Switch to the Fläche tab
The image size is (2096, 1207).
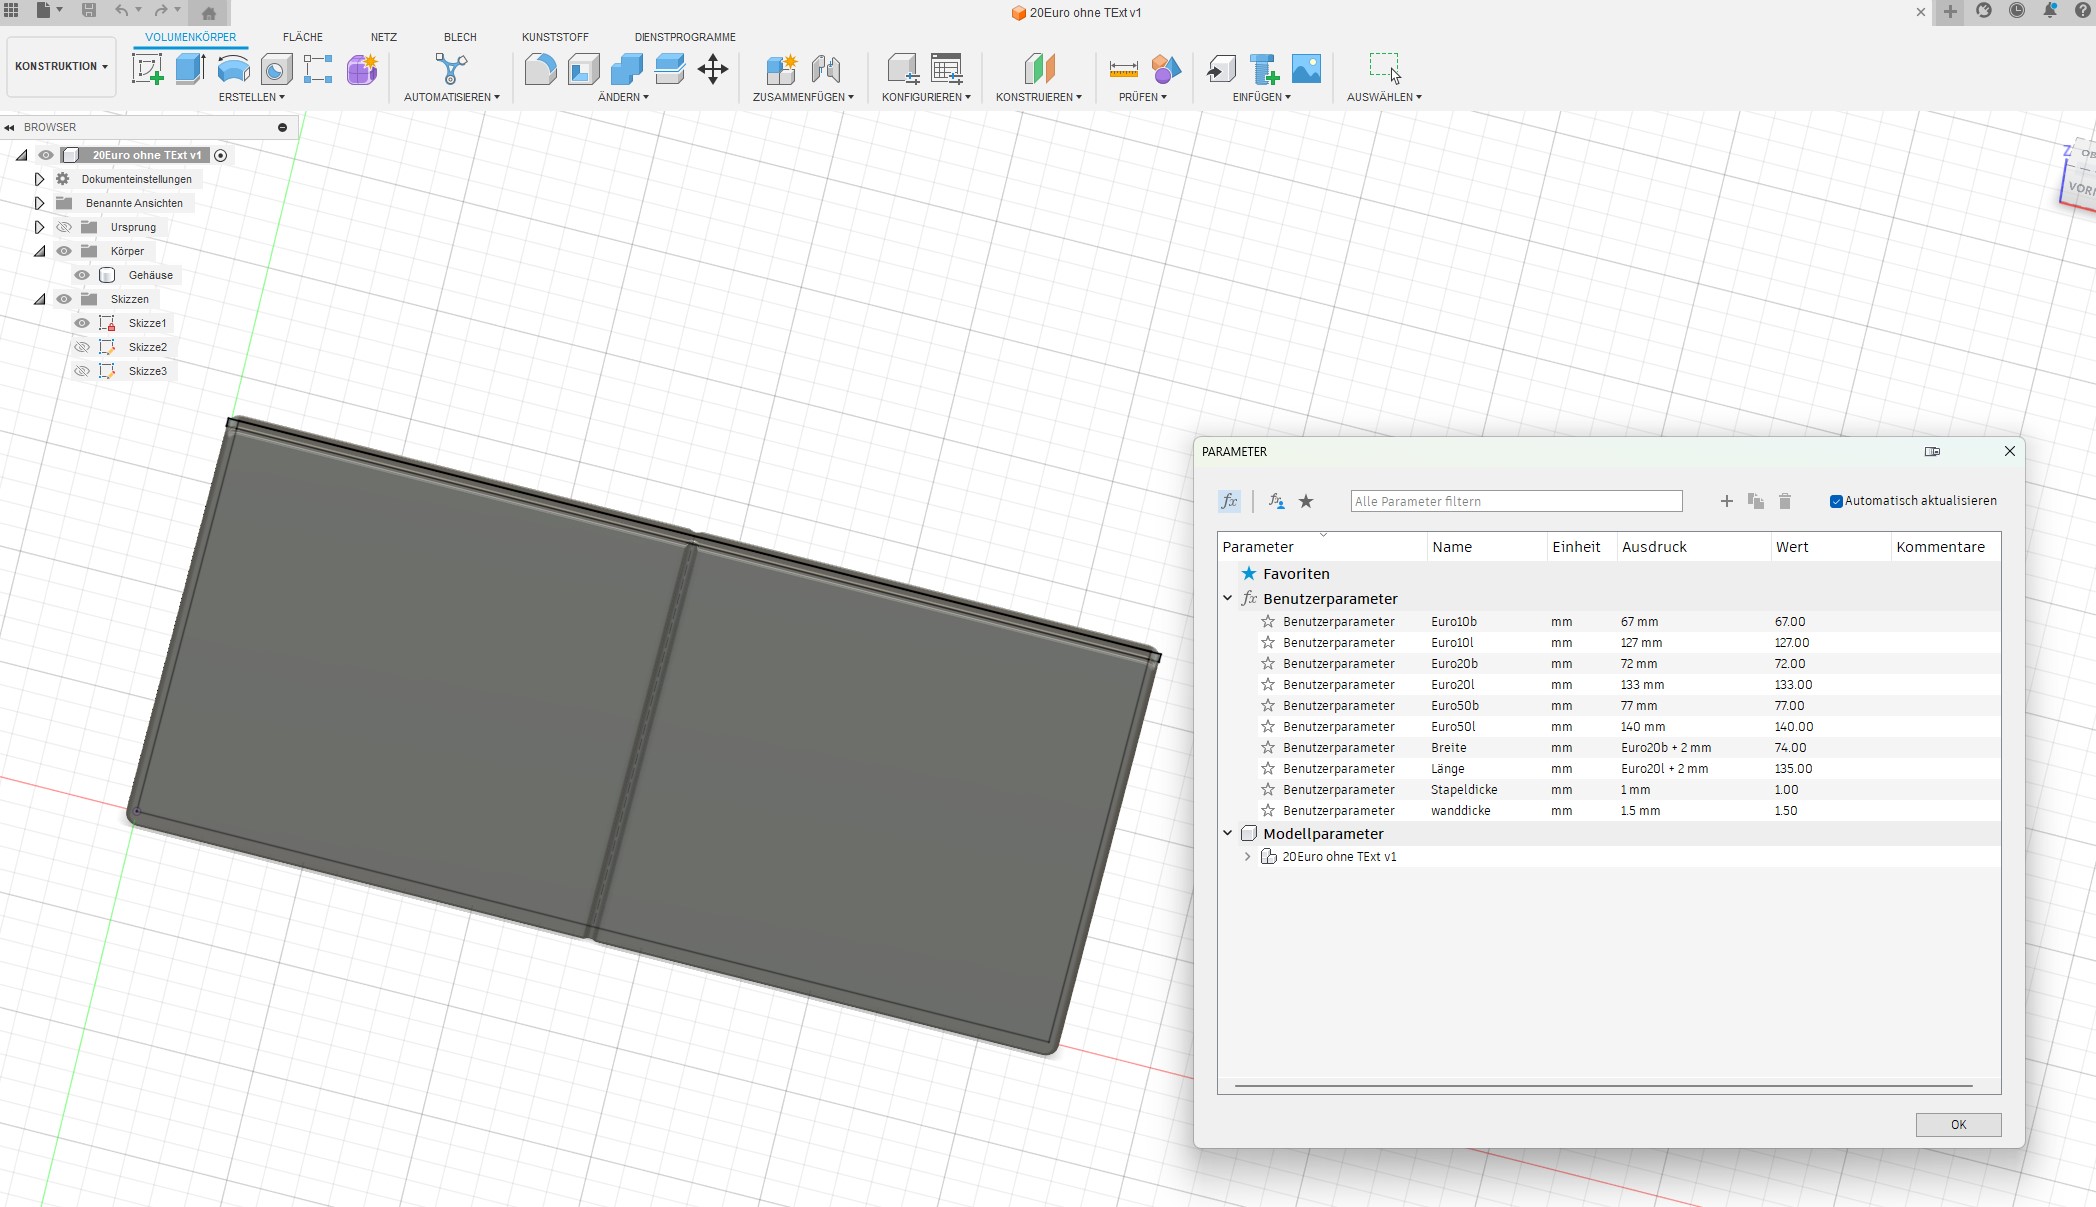pos(302,37)
